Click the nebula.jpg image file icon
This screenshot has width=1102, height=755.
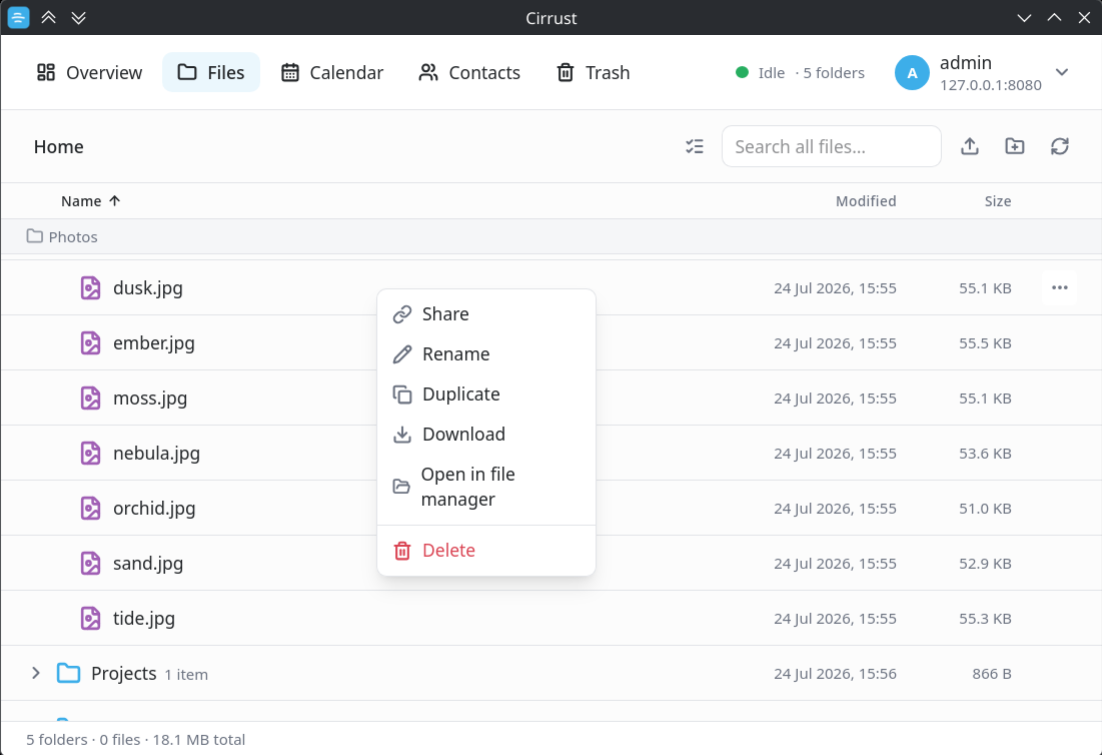pos(91,453)
